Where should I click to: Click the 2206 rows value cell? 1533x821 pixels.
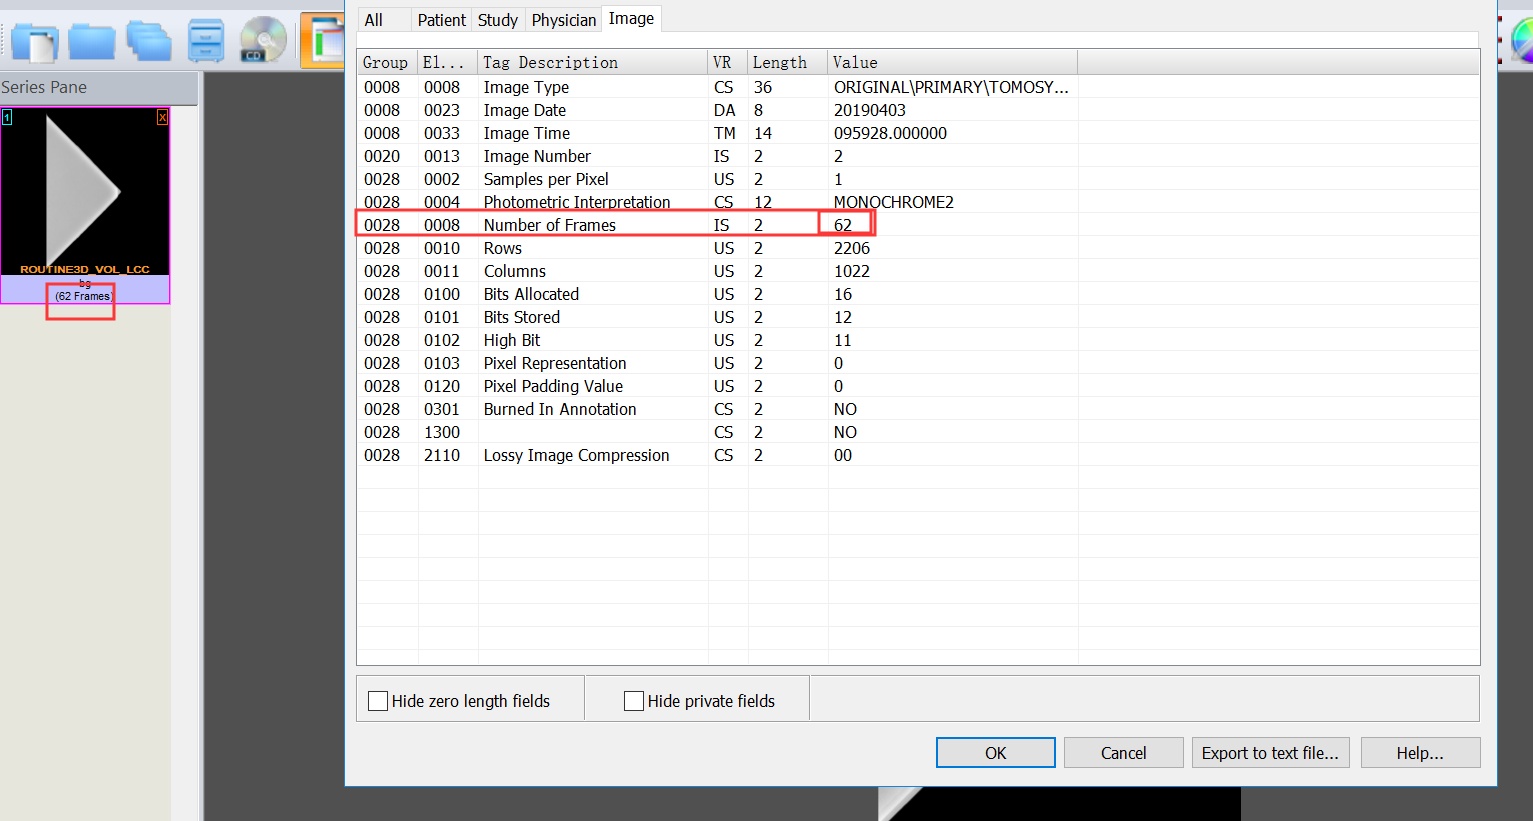point(852,248)
